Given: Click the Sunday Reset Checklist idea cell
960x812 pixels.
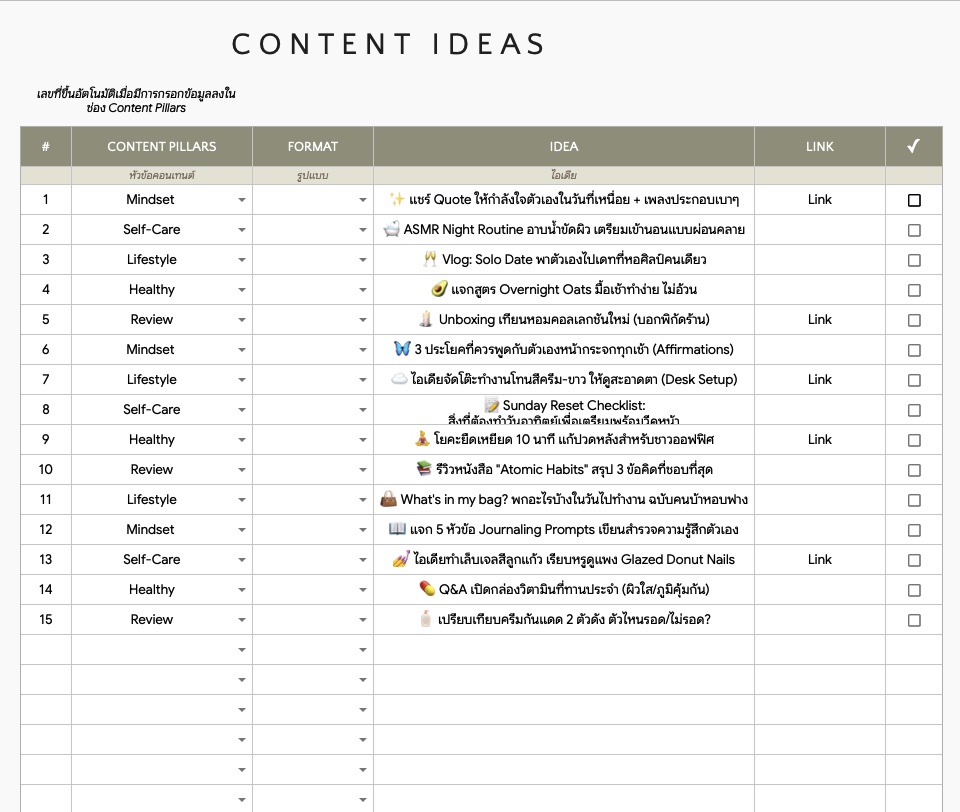Looking at the screenshot, I should click(564, 410).
